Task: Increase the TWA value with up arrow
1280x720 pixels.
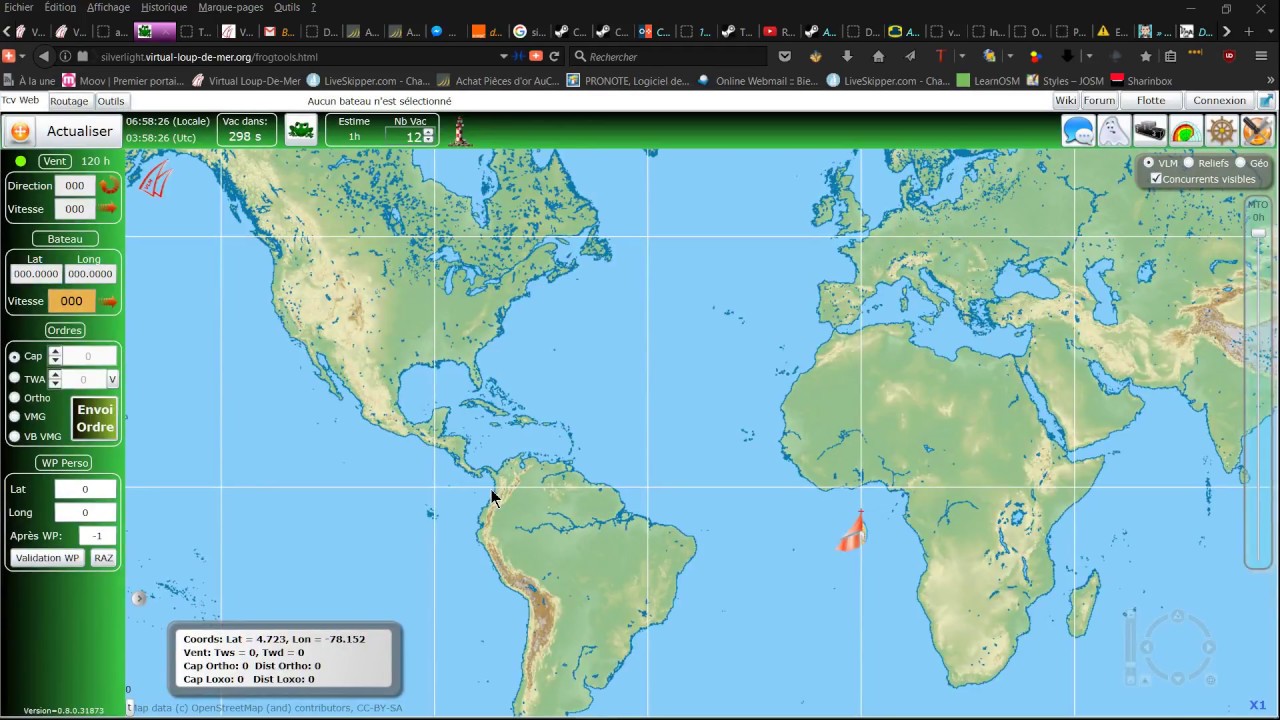Action: tap(55, 374)
